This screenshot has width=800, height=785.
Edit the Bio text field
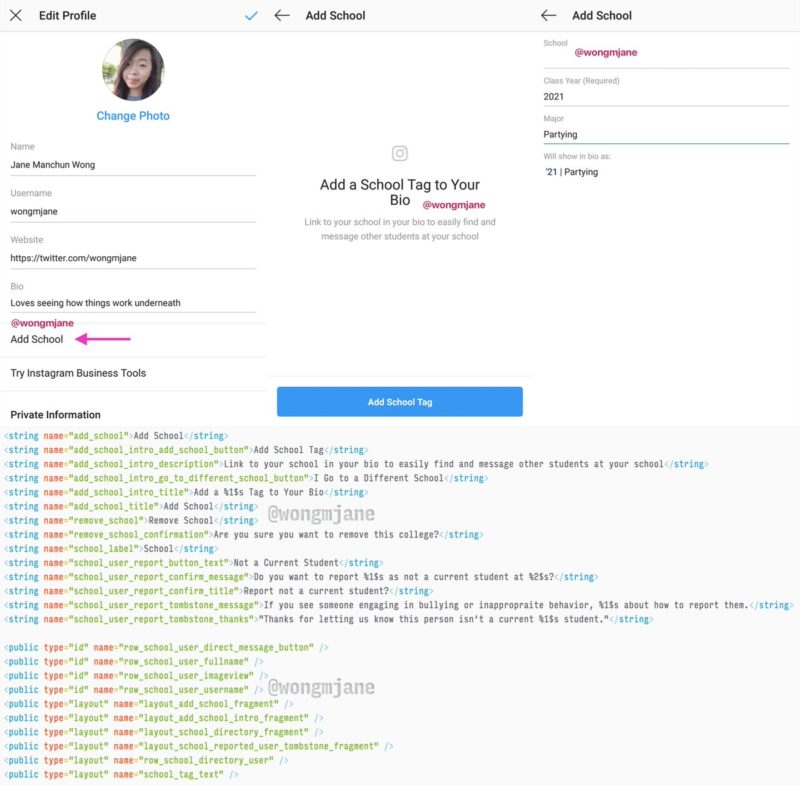click(x=133, y=303)
